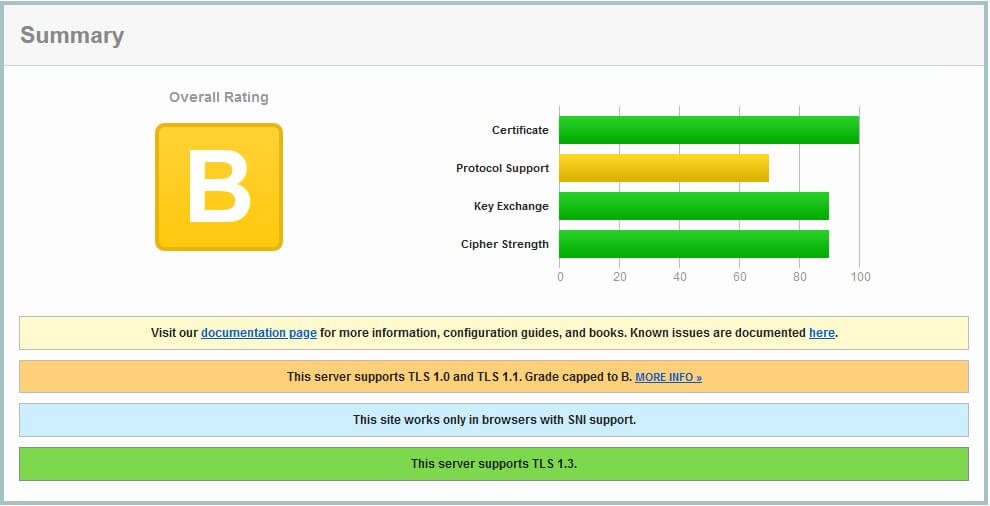Open the documentation page link
The width and height of the screenshot is (990, 506).
pos(259,333)
